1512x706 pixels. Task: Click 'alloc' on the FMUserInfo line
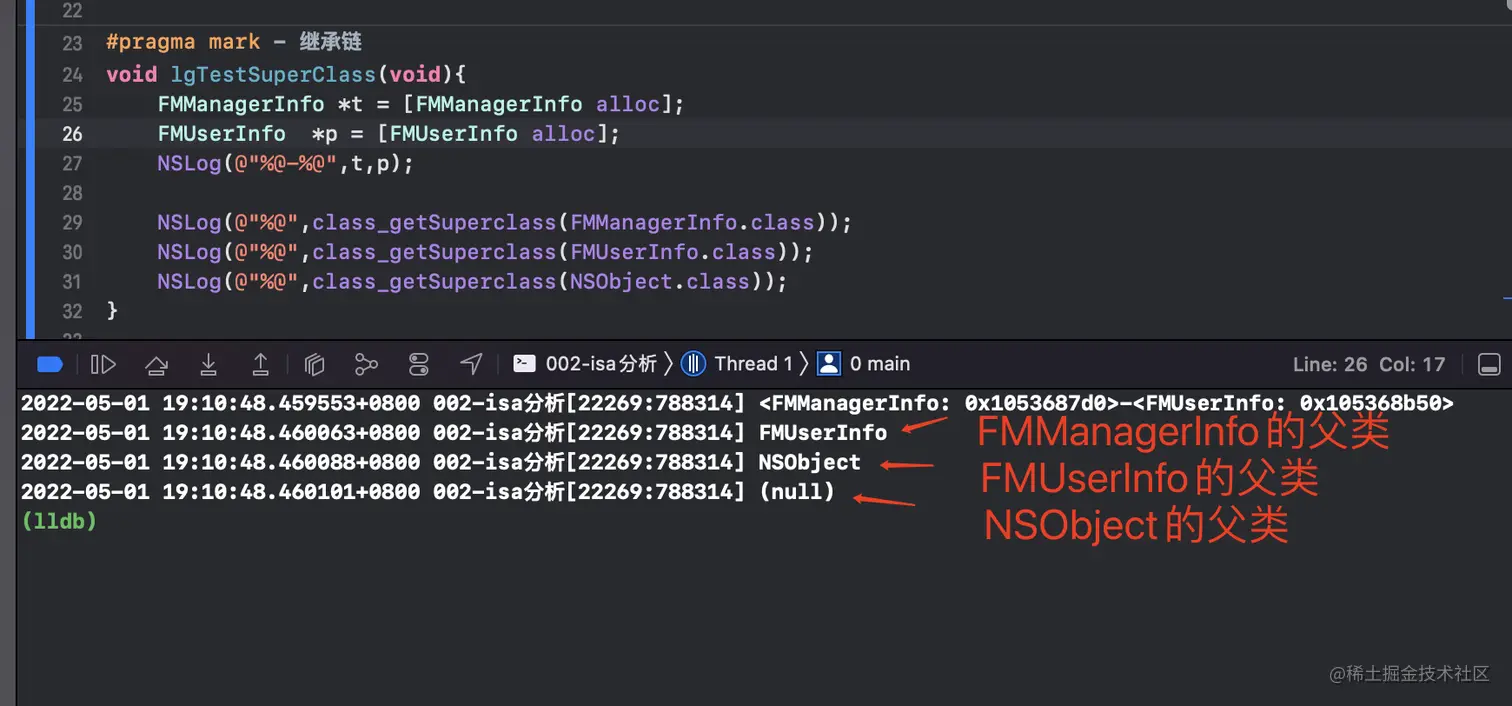tap(564, 134)
